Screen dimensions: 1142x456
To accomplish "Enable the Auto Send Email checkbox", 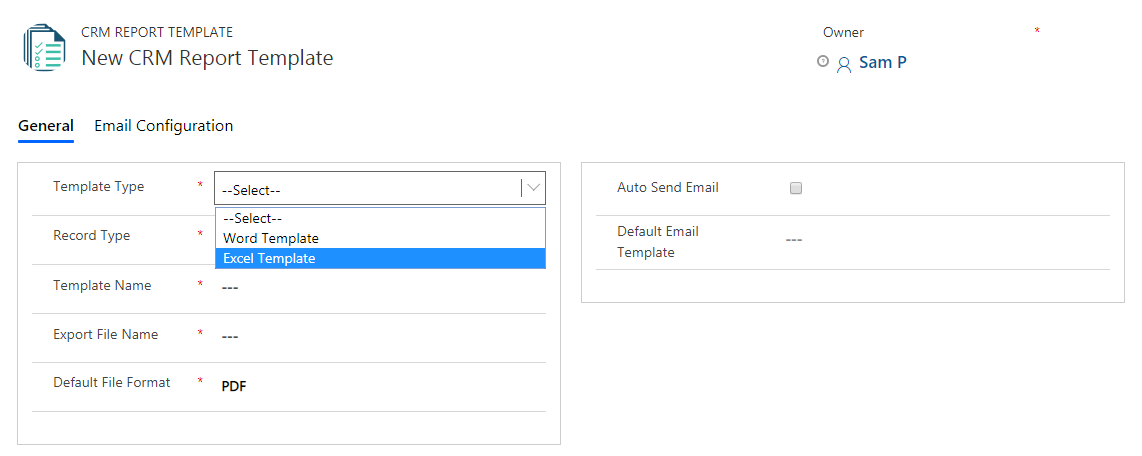I will [796, 188].
